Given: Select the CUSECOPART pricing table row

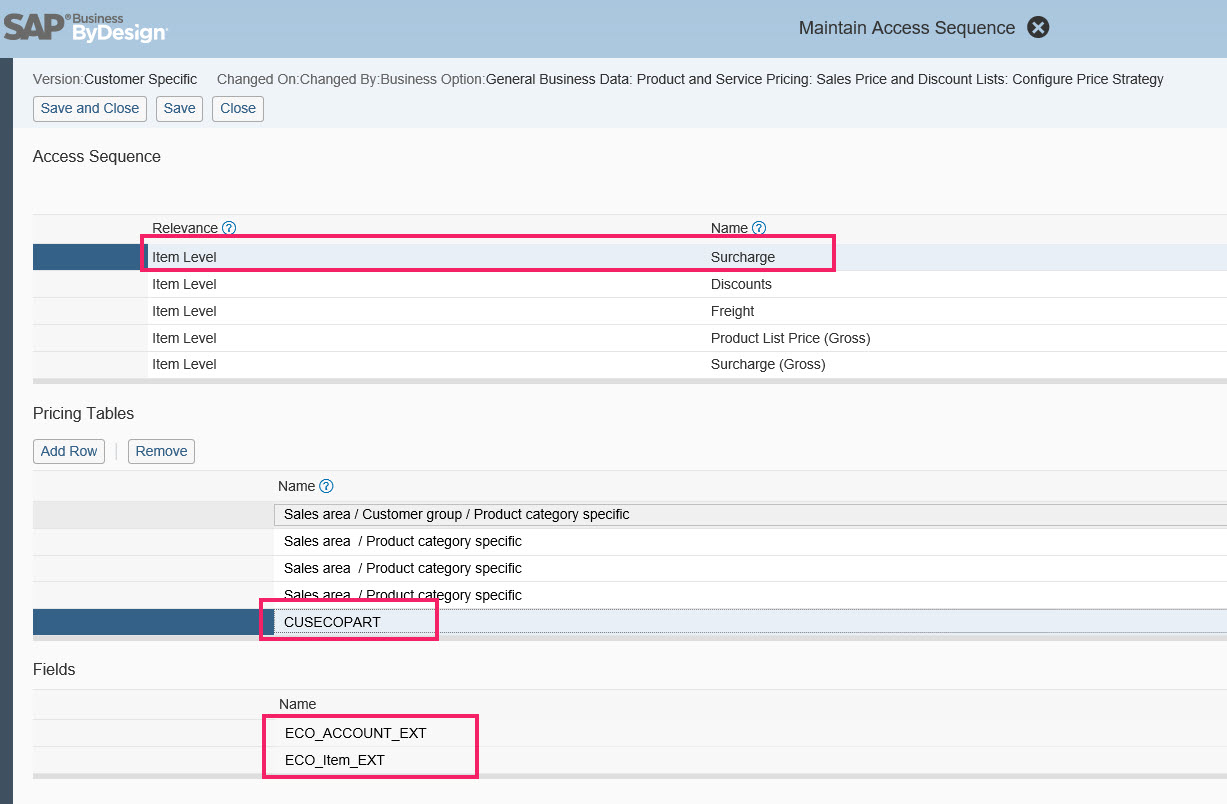Looking at the screenshot, I should click(x=630, y=622).
